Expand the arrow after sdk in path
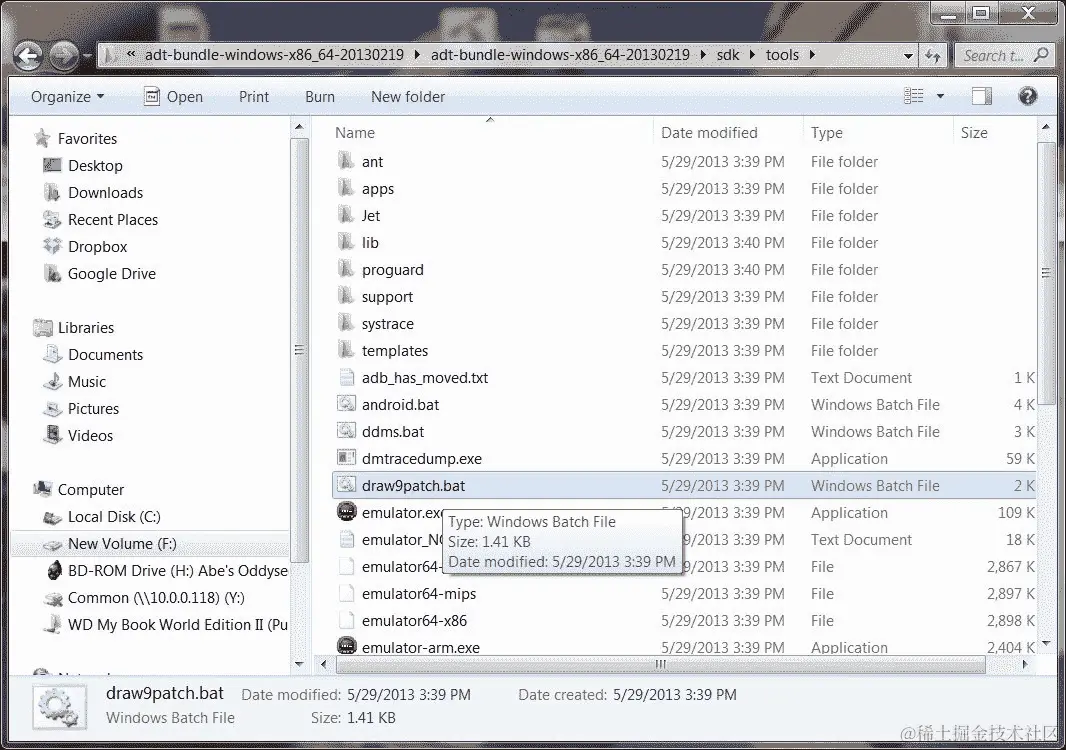 [753, 55]
